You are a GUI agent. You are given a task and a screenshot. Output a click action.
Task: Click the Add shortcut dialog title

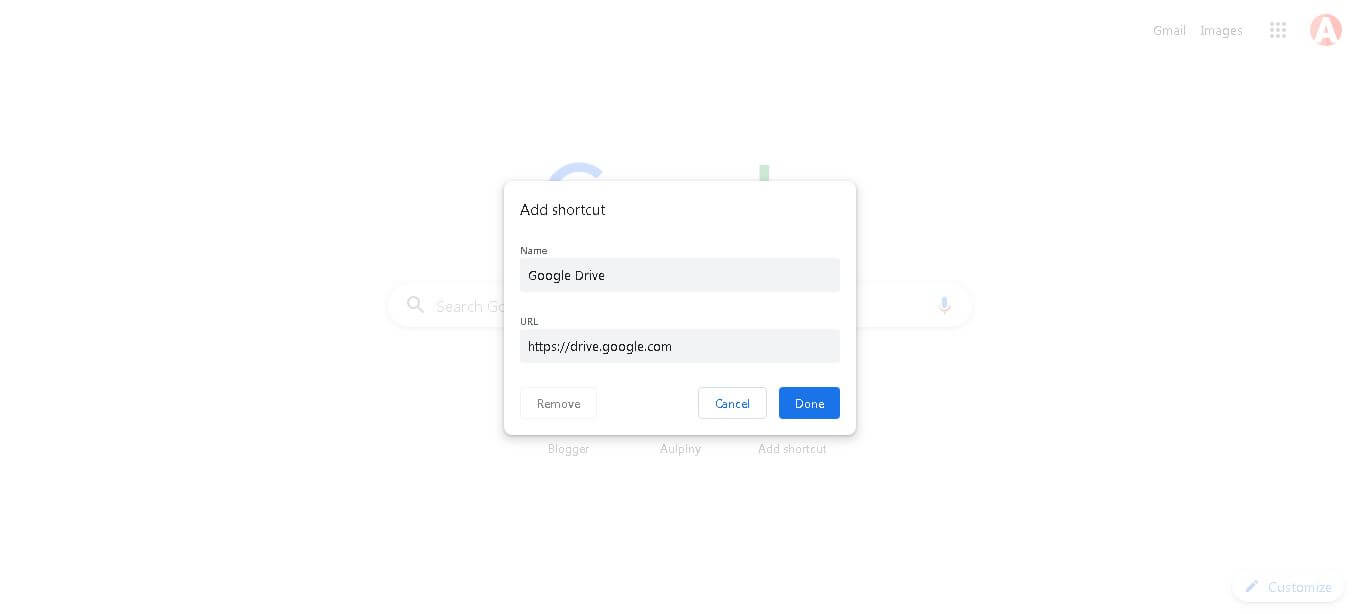[x=562, y=209]
